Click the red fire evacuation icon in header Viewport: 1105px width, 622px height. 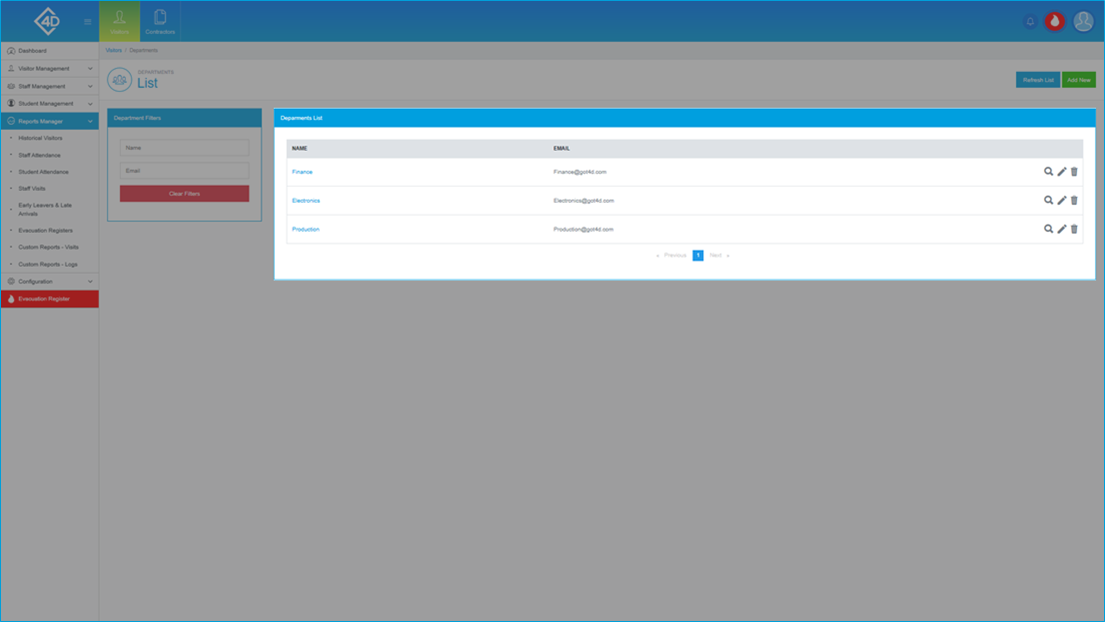[x=1054, y=22]
